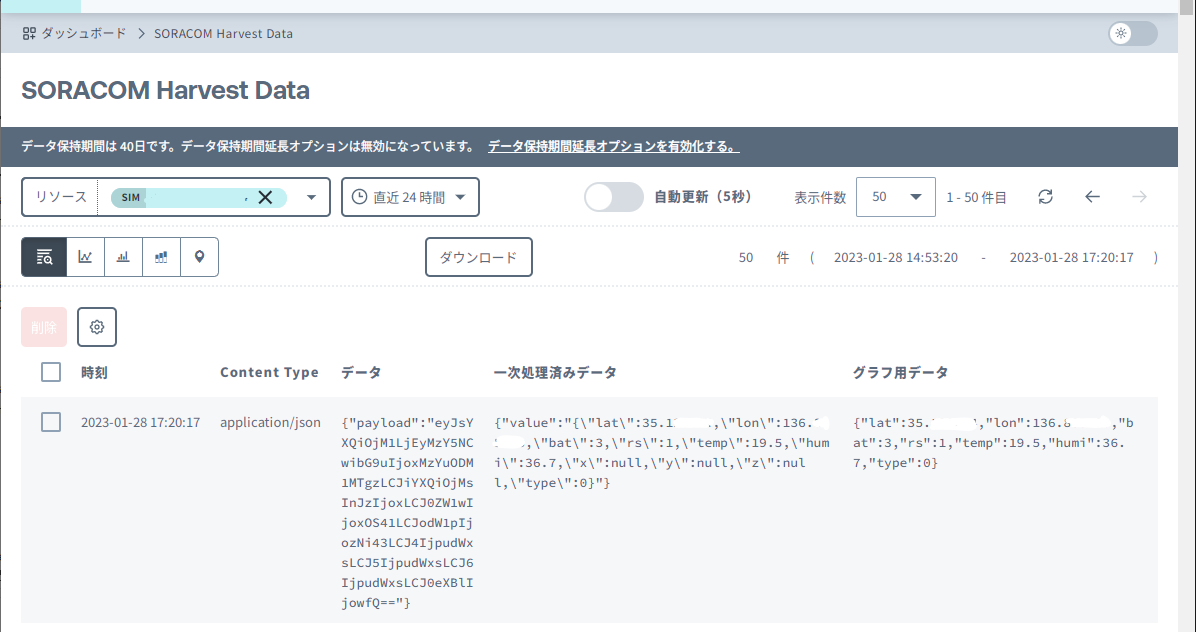Click the dashboard grid icon in breadcrumb

point(29,34)
